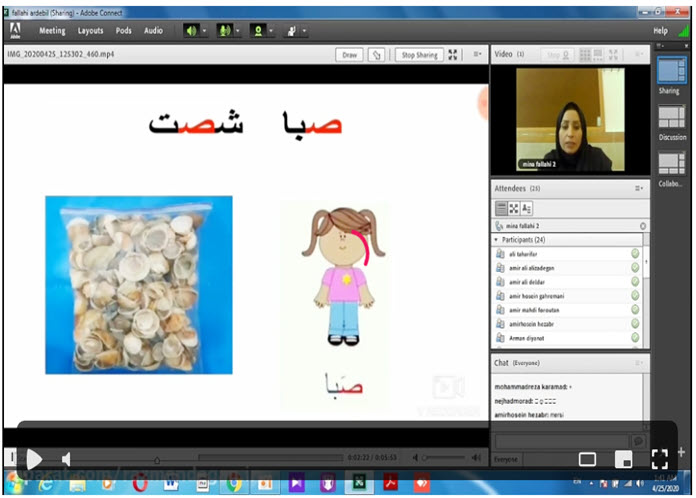Select participant Arman diyanat
The width and height of the screenshot is (696, 498).
pyautogui.click(x=567, y=338)
